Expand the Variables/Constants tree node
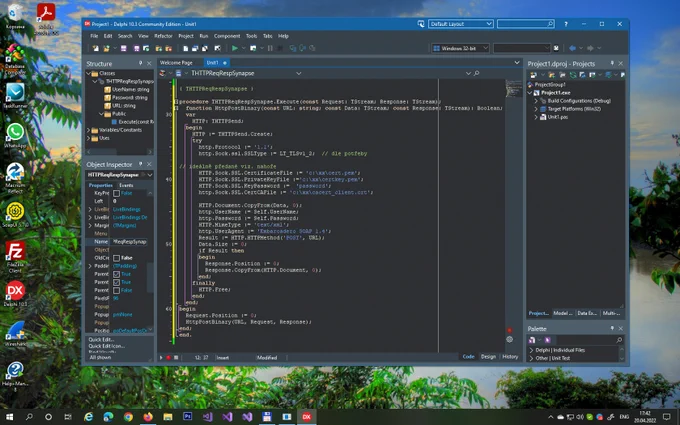Viewport: 680px width, 425px height. 89,130
